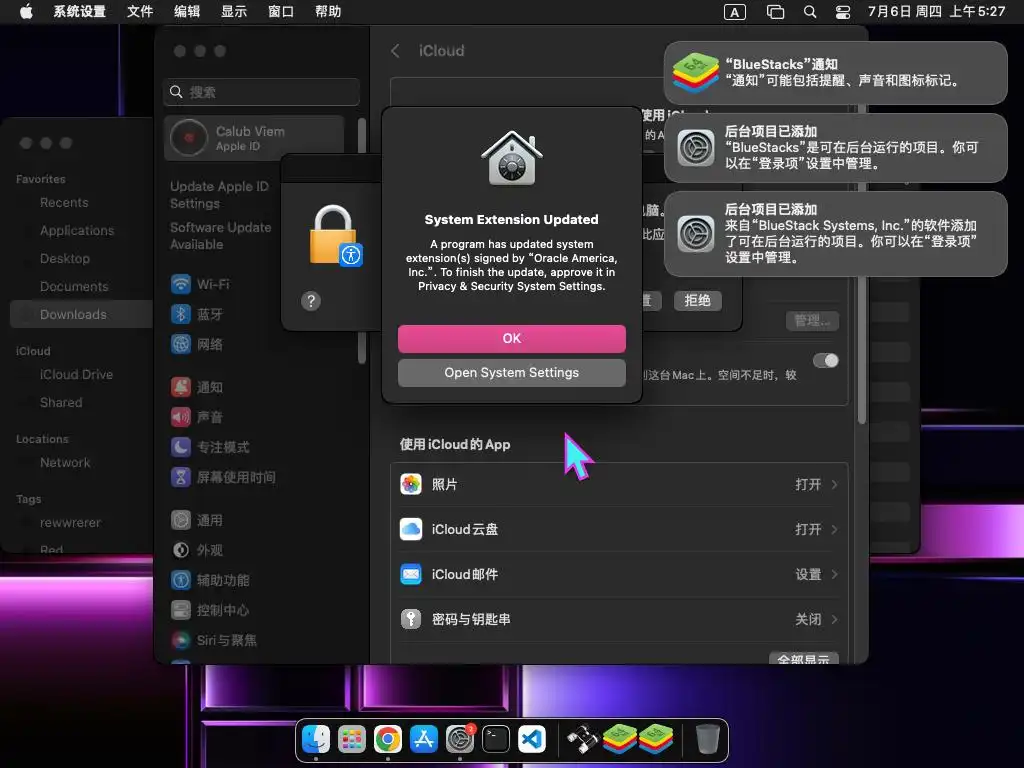Image resolution: width=1024 pixels, height=768 pixels.
Task: Toggle the optimize Mac storage switch
Action: click(826, 360)
